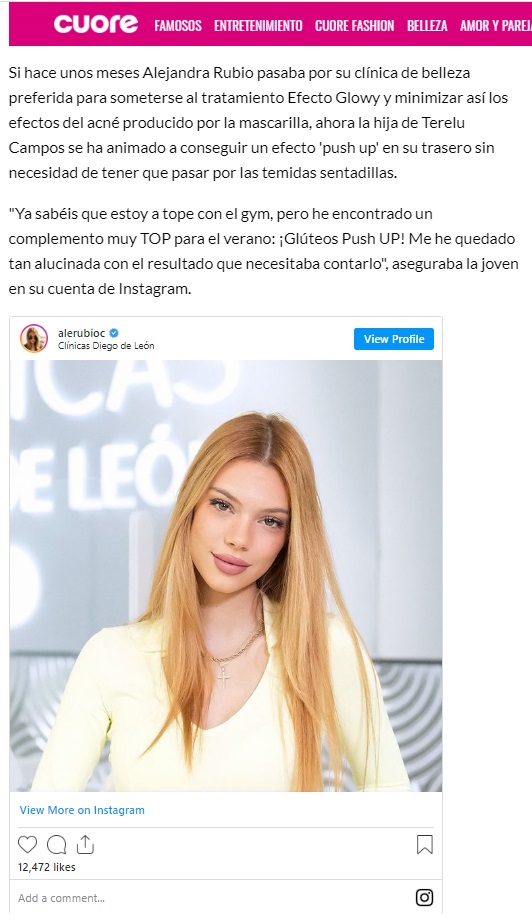Image resolution: width=532 pixels, height=923 pixels.
Task: Open the Belleza menu section
Action: click(427, 26)
